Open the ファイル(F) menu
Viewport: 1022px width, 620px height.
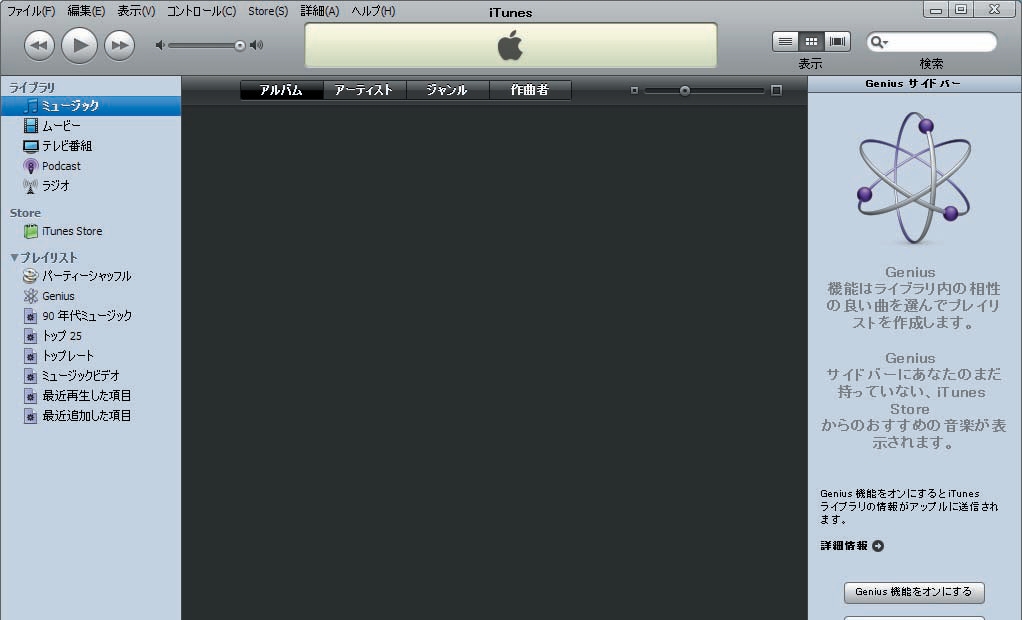(31, 11)
